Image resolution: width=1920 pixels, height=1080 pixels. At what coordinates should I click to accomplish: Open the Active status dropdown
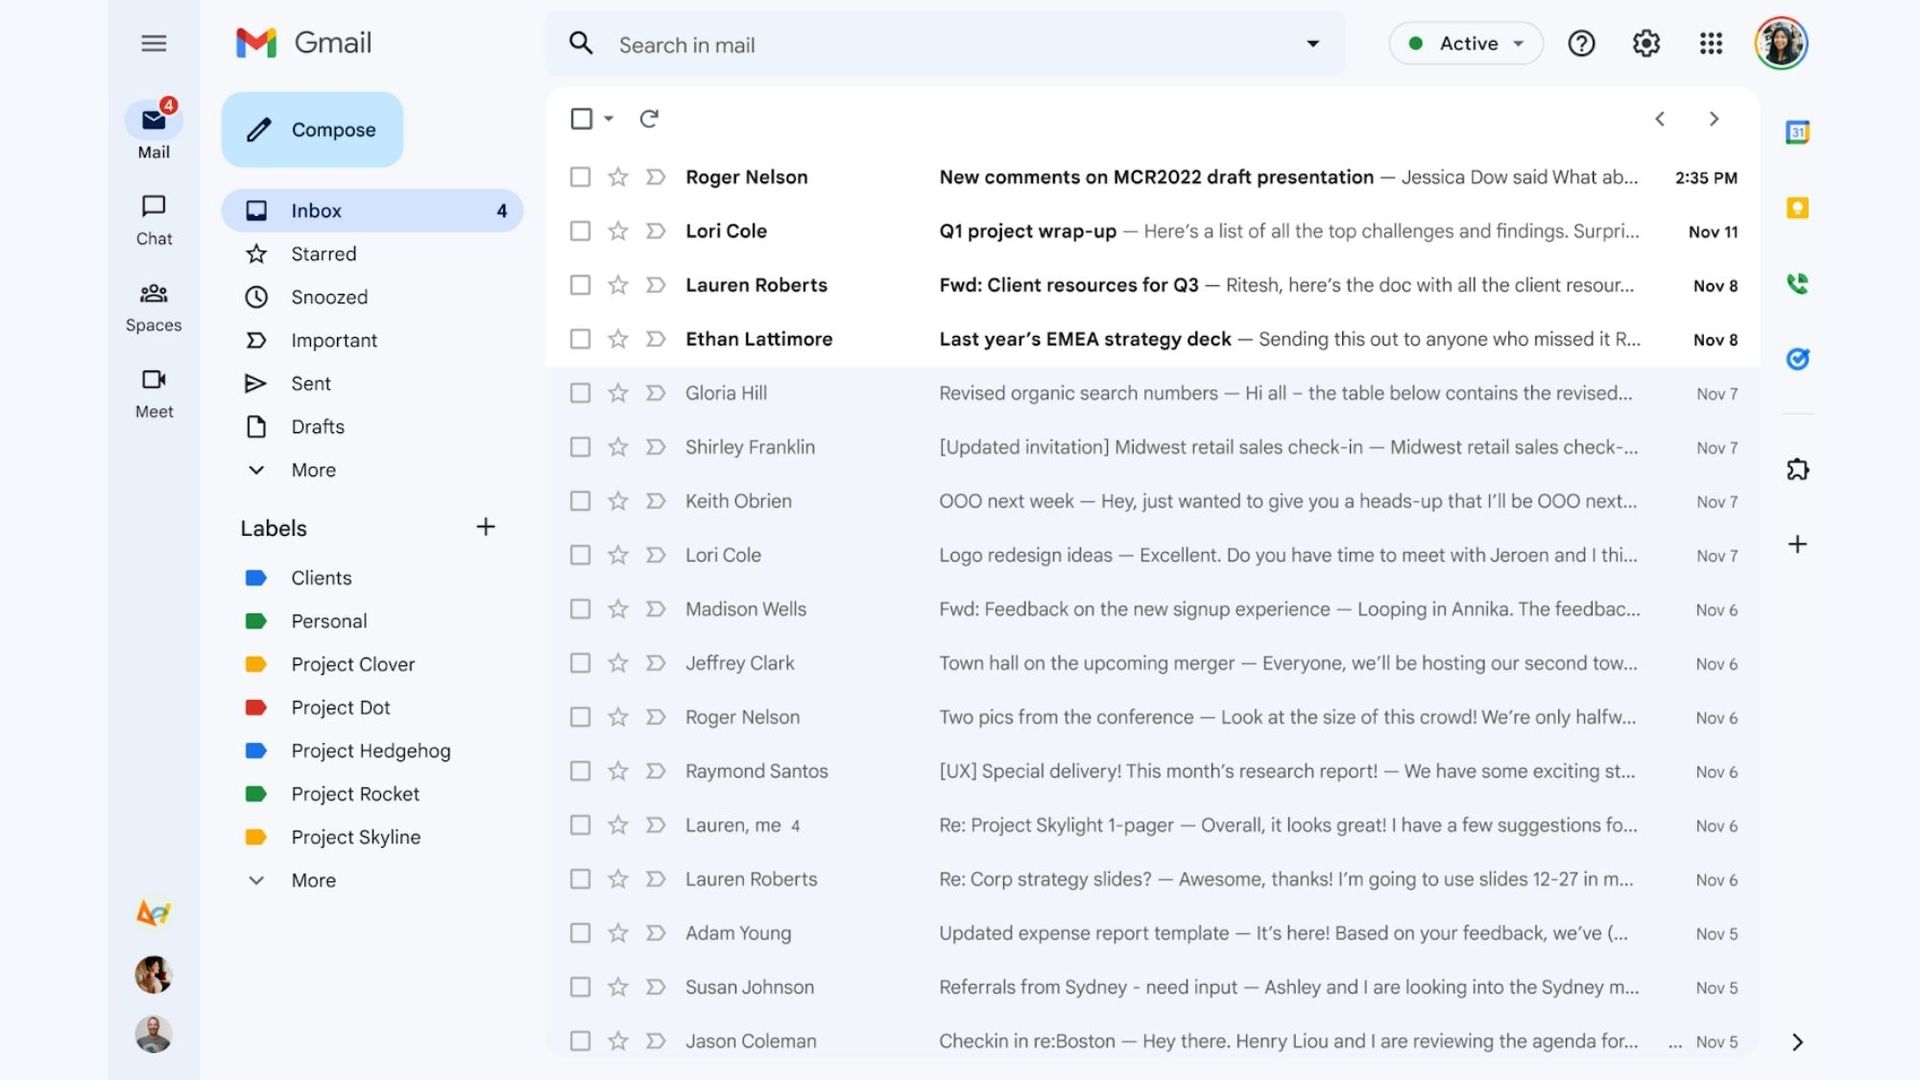[x=1466, y=43]
